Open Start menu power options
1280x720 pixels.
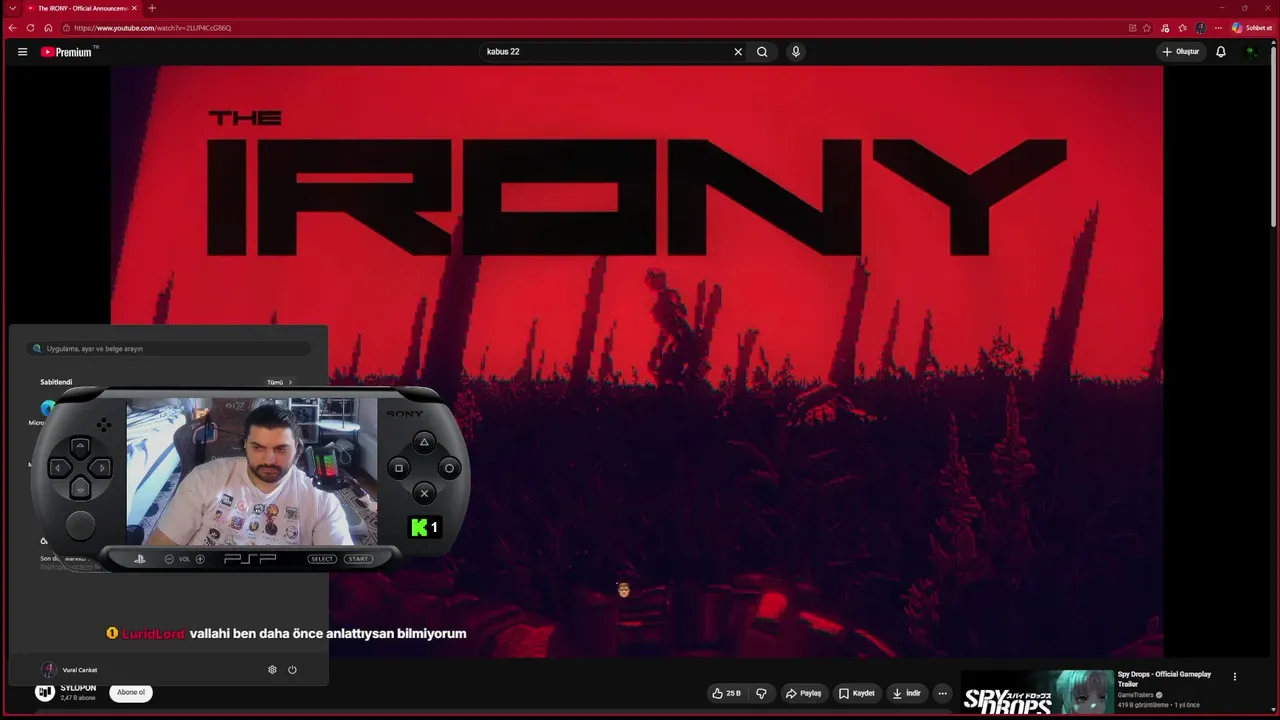point(292,670)
